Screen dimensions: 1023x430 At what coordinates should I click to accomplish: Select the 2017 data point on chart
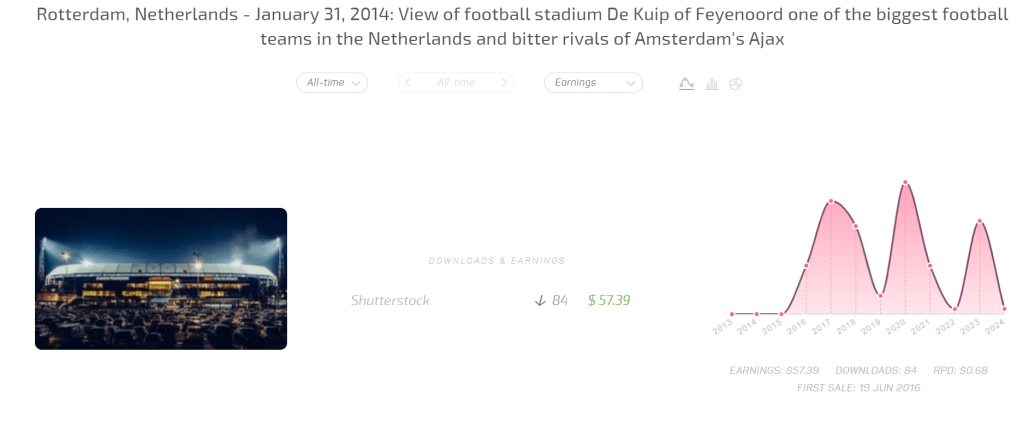(x=831, y=202)
